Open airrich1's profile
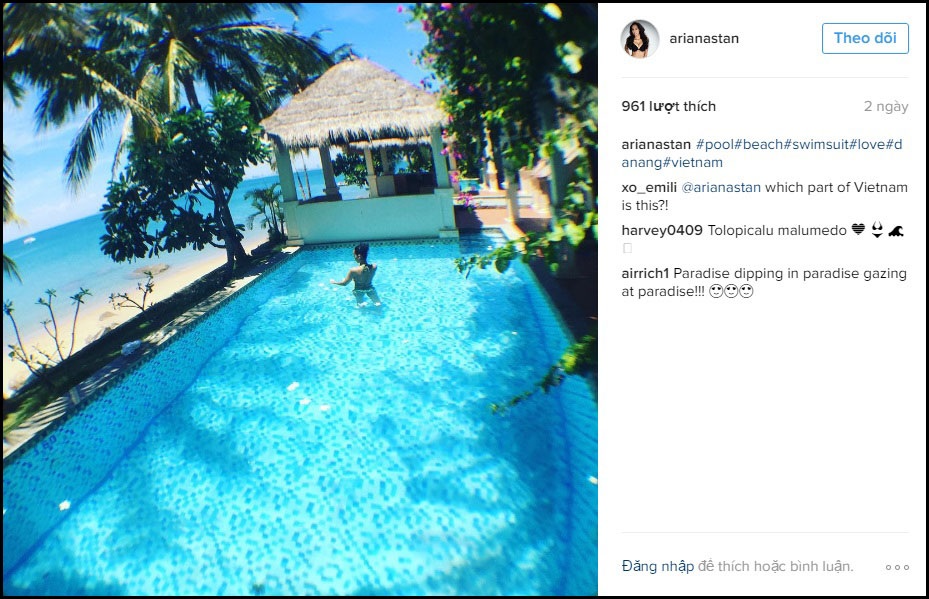The height and width of the screenshot is (599, 929). click(x=645, y=274)
